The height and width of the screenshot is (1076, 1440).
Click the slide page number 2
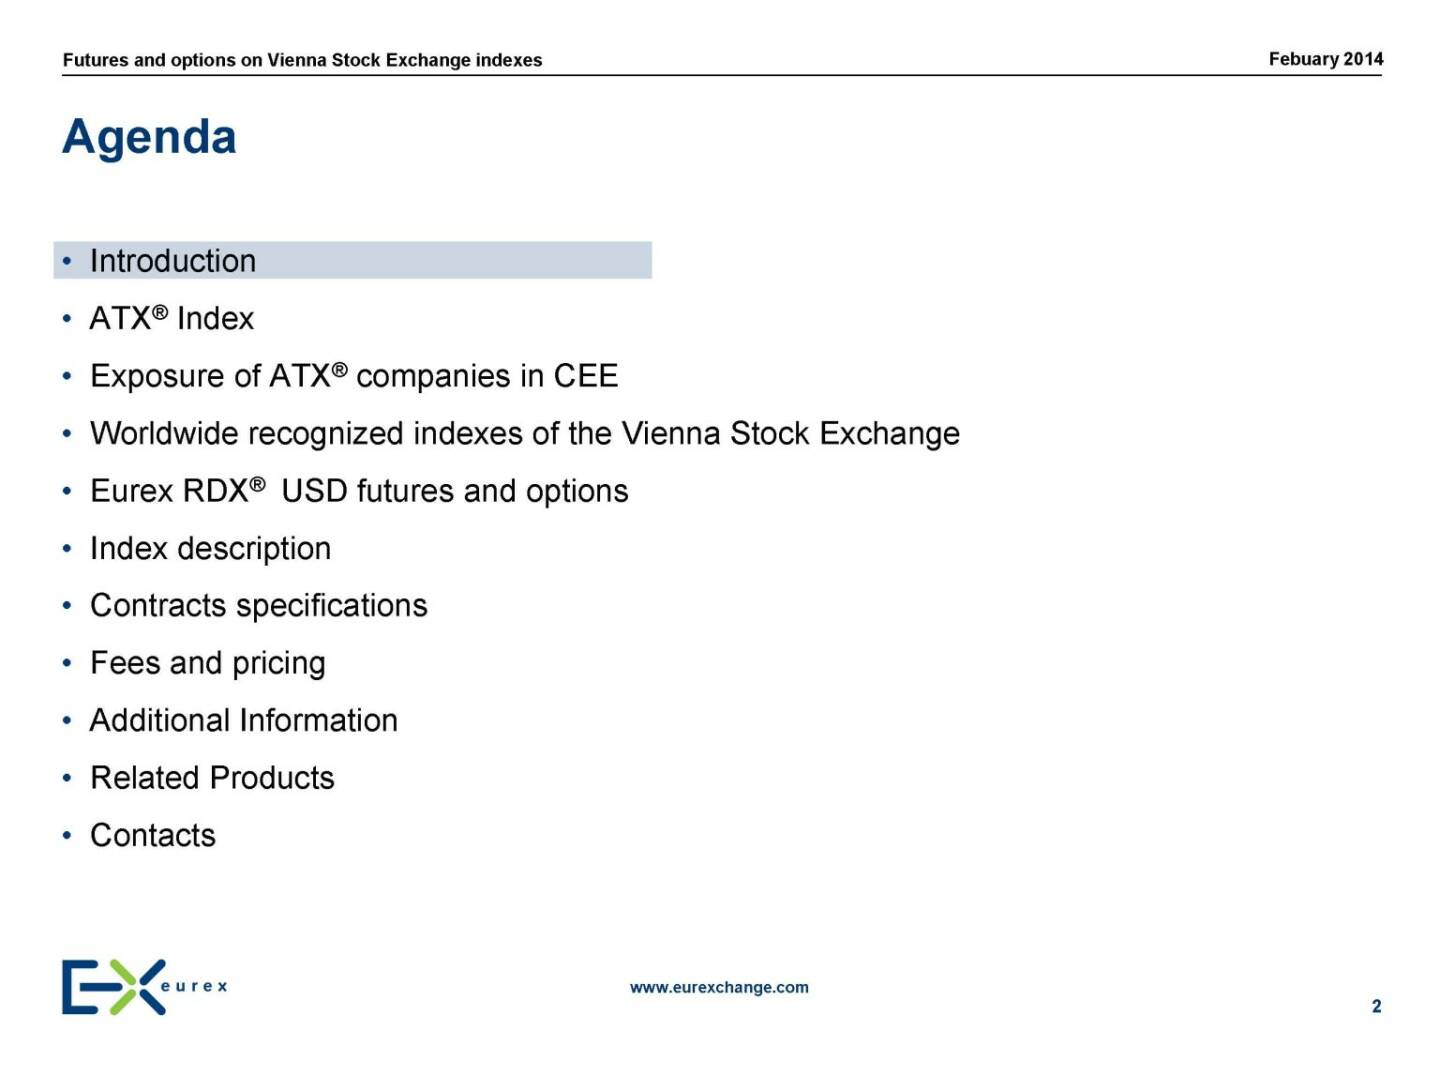(x=1376, y=1006)
